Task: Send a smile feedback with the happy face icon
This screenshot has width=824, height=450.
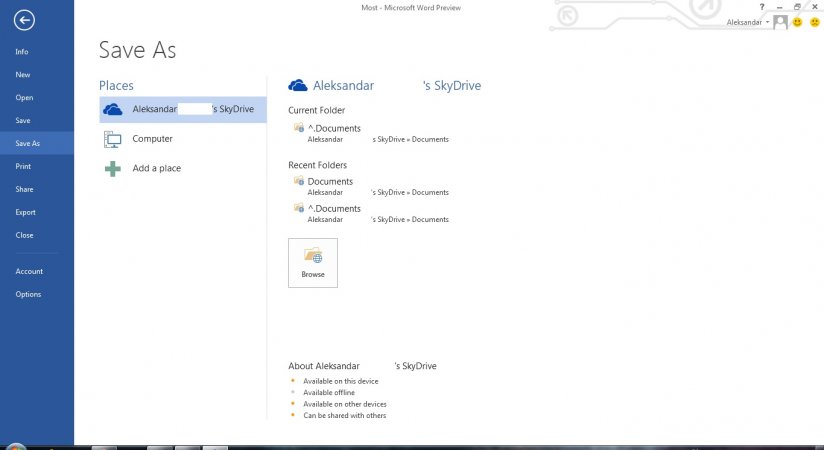Action: click(798, 22)
